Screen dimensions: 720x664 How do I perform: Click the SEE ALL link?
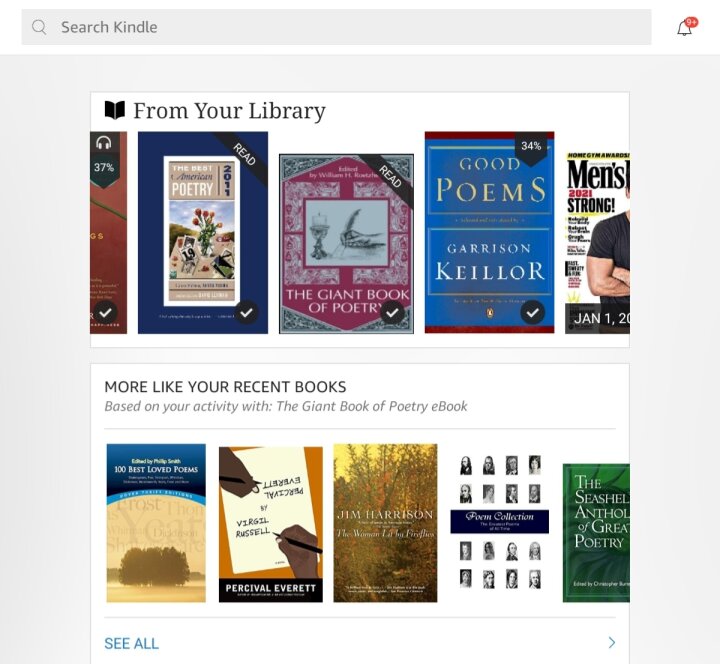pyautogui.click(x=131, y=643)
